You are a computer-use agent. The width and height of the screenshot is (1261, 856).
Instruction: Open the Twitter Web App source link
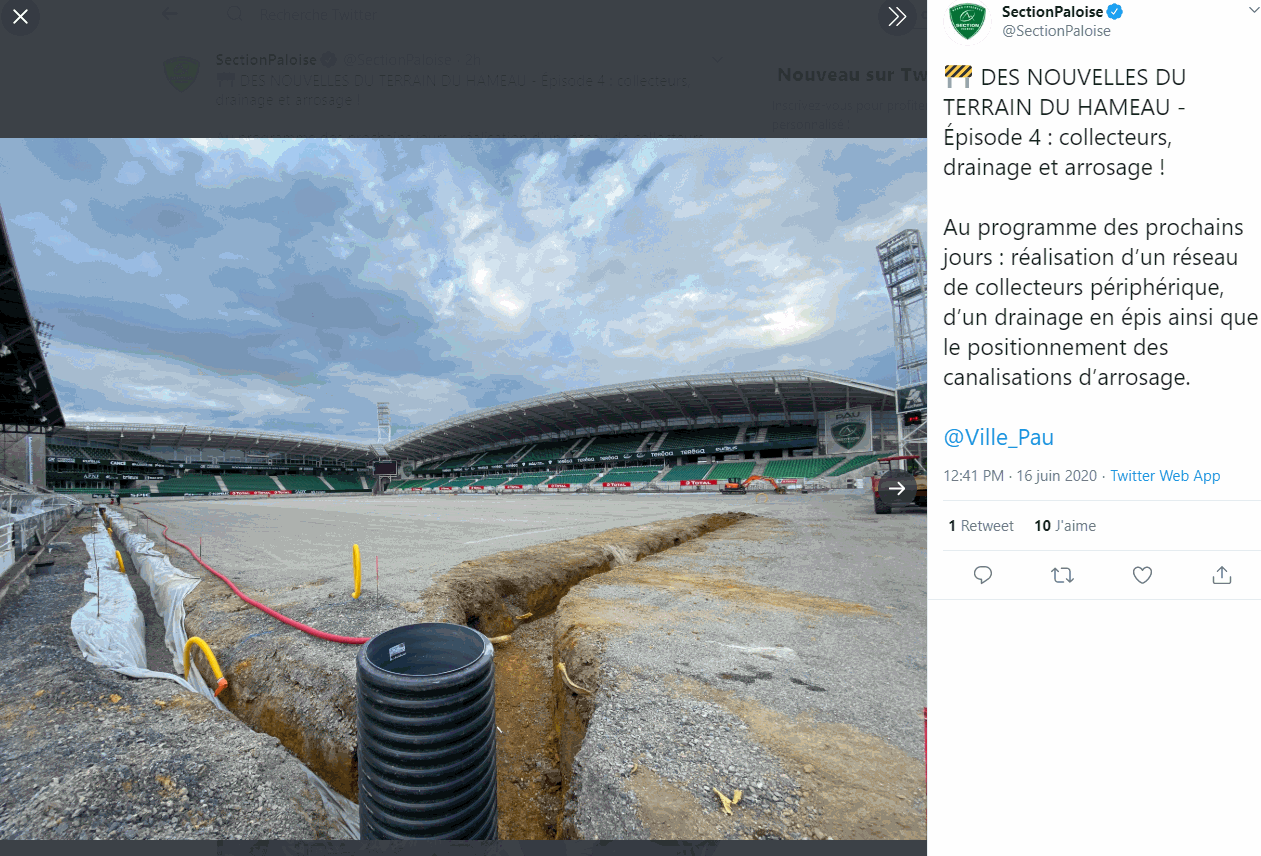pos(1165,476)
